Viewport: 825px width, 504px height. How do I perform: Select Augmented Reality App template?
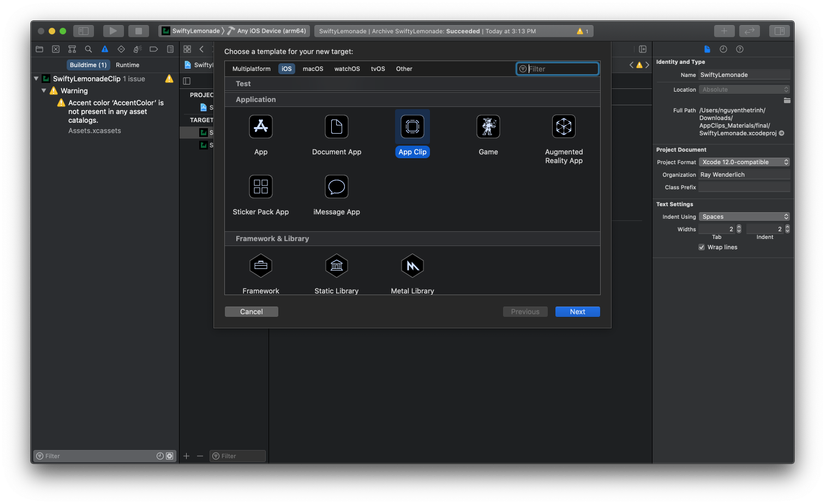pos(564,127)
